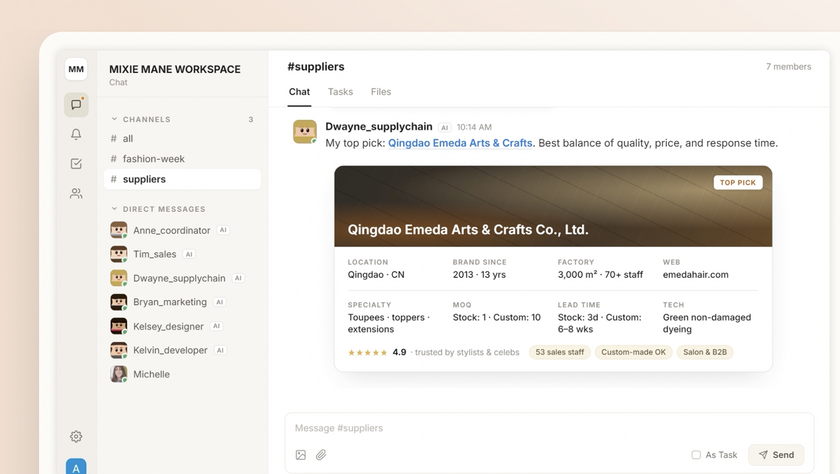Open the Qingdao Emeda Arts & Crafts link

pyautogui.click(x=460, y=143)
